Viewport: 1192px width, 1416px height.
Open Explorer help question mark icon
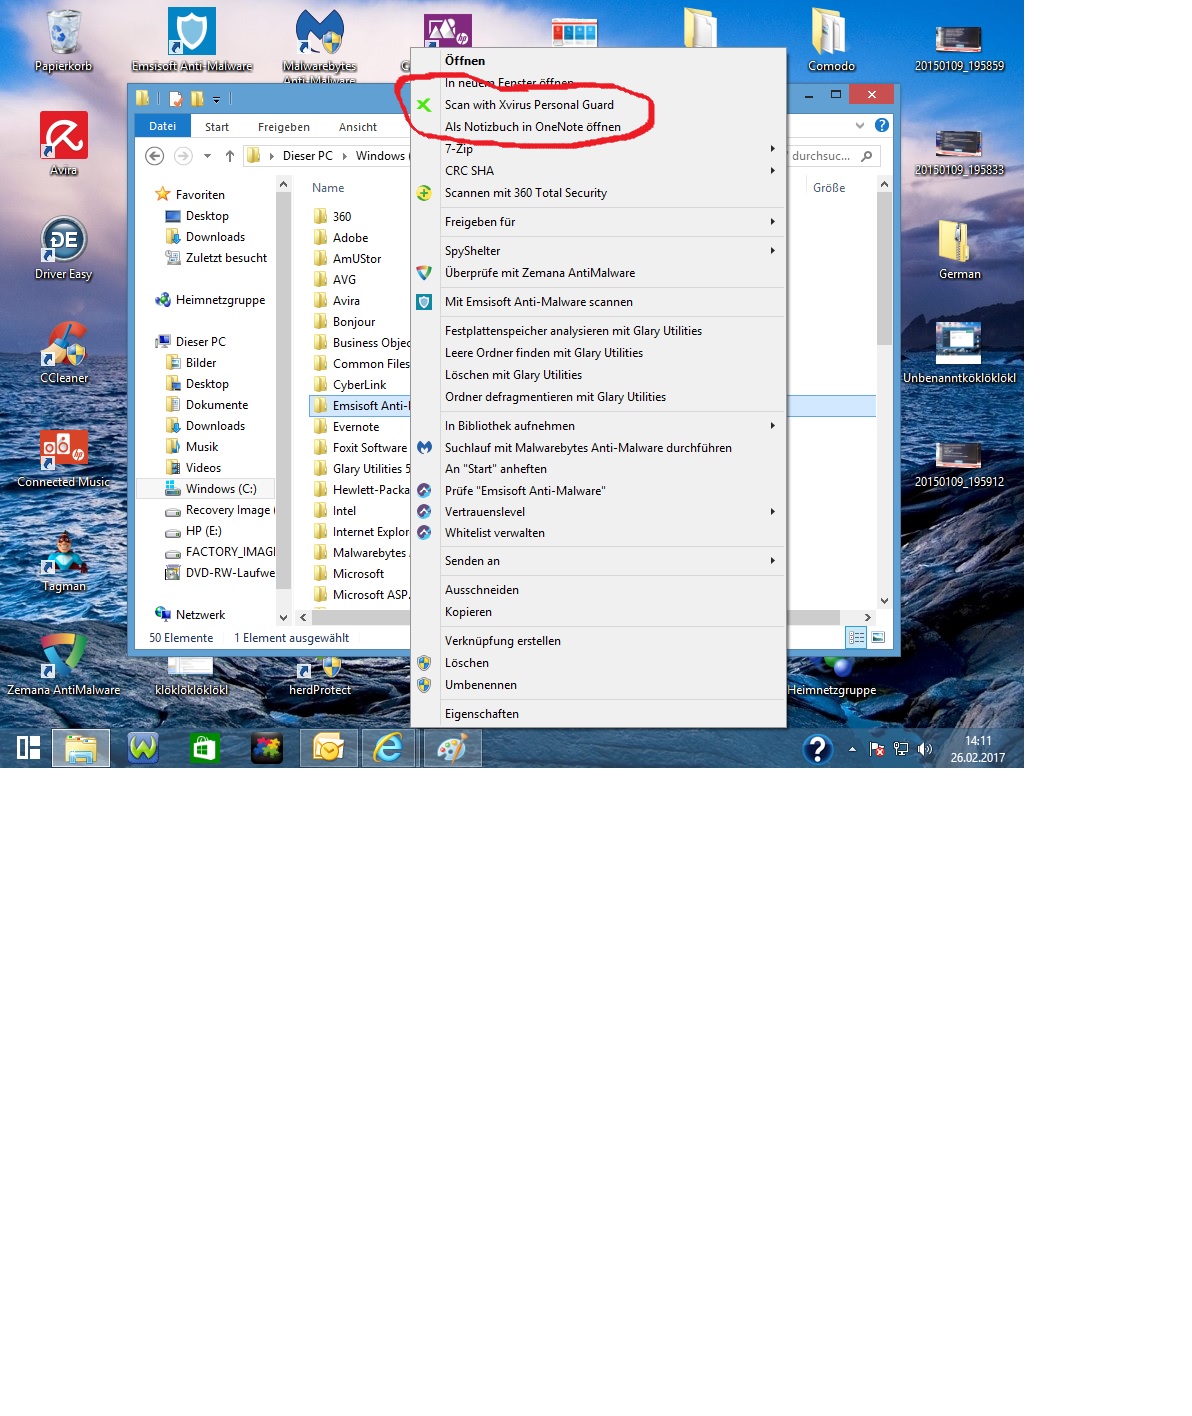(881, 125)
